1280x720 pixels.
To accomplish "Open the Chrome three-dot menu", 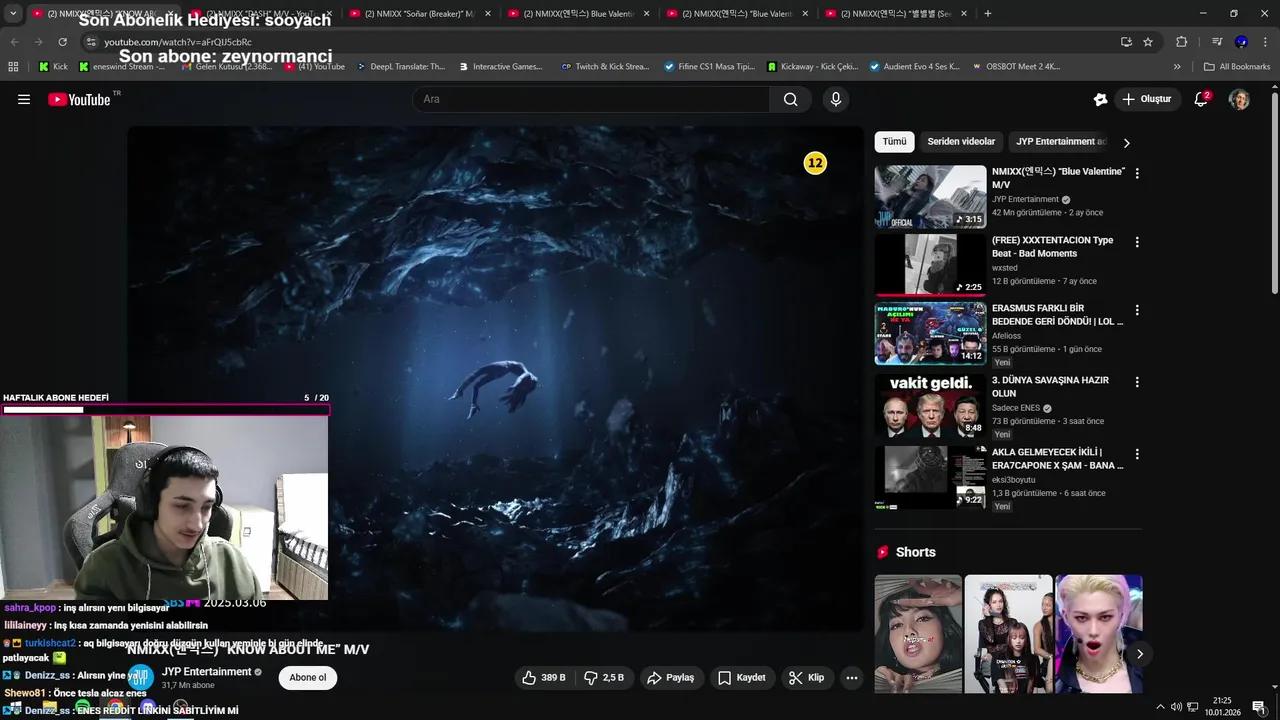I will (1264, 42).
